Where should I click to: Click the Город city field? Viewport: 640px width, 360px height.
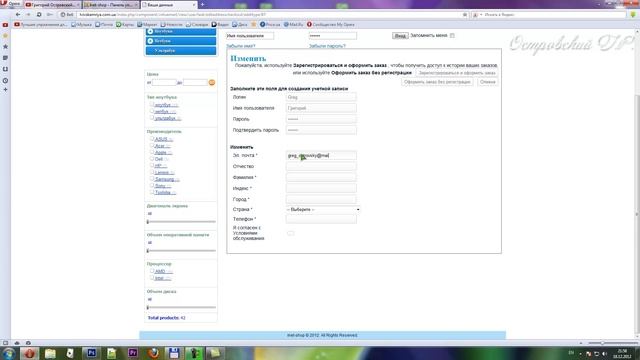click(x=321, y=199)
